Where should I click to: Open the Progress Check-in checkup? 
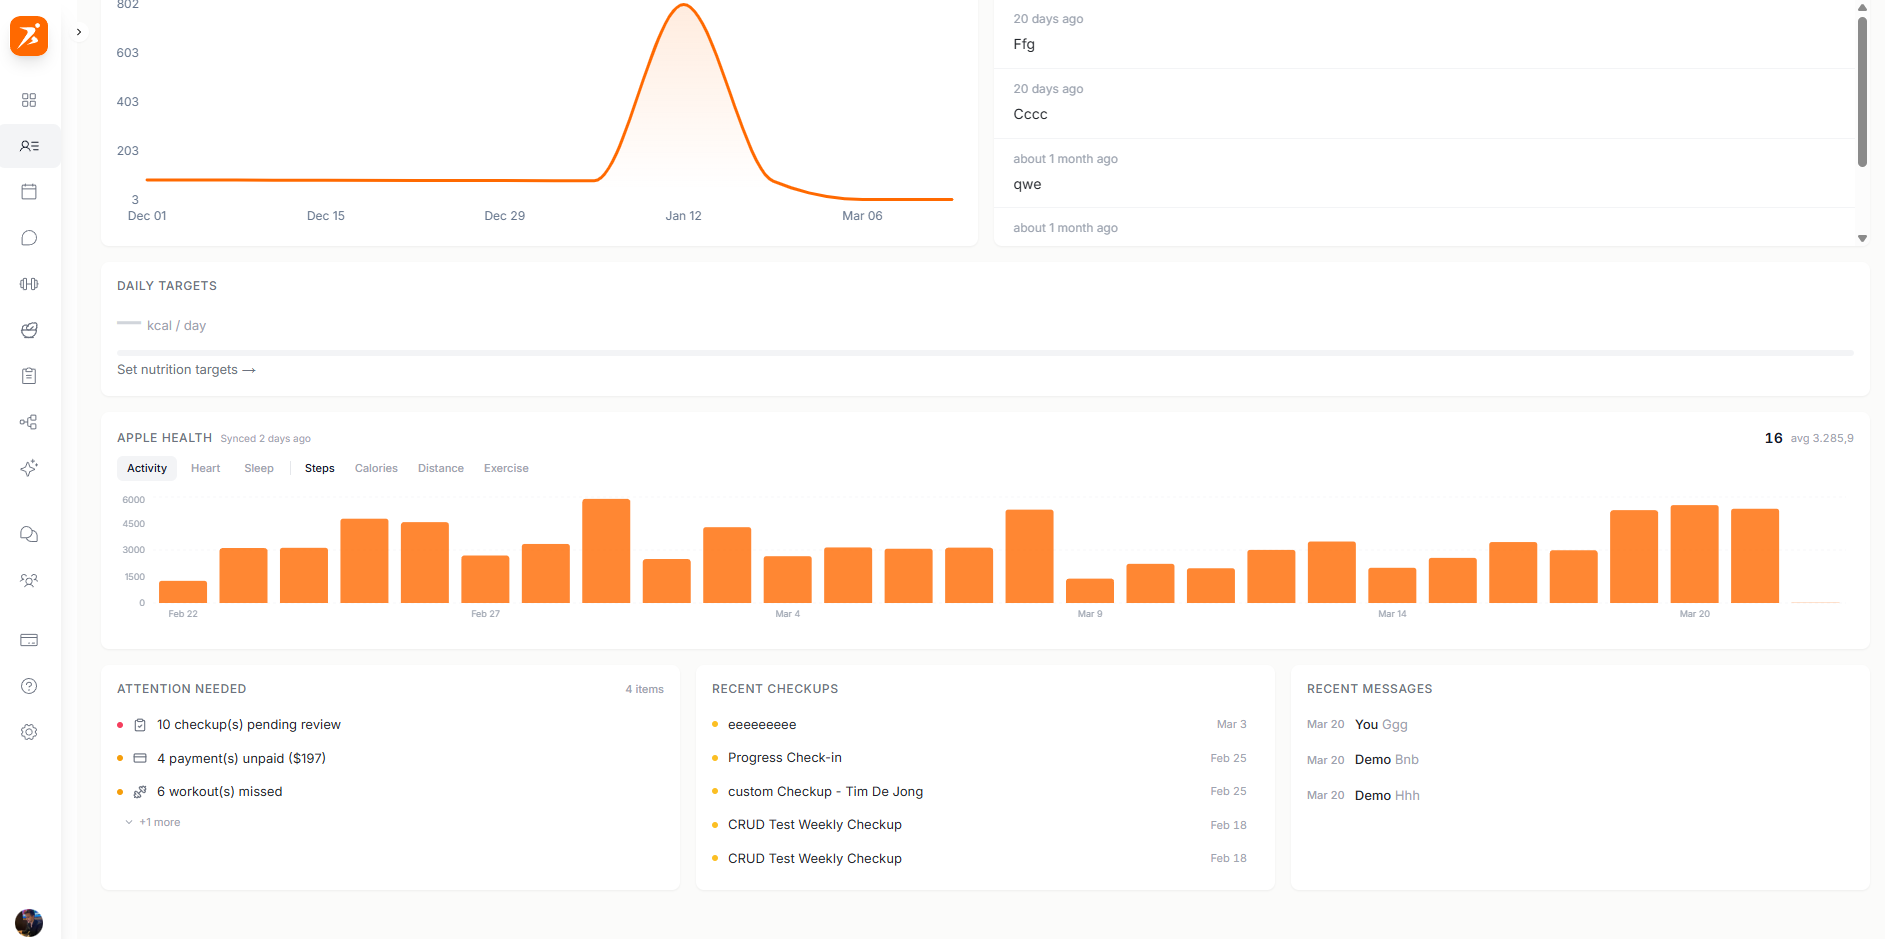(784, 757)
